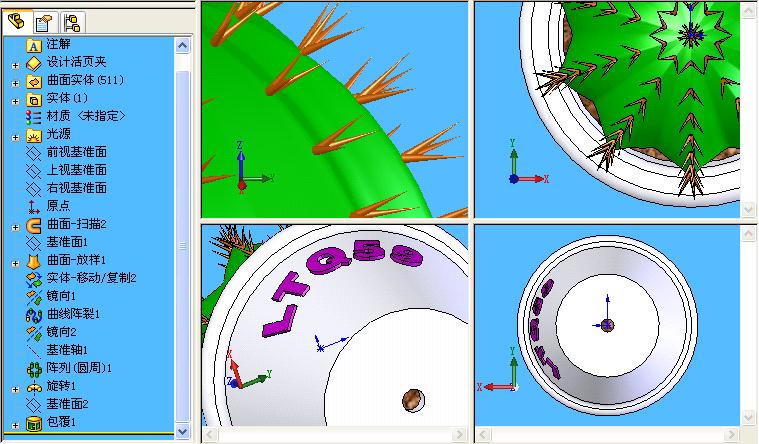
Task: Click the 旋转1 revolve feature icon
Action: [x=33, y=387]
